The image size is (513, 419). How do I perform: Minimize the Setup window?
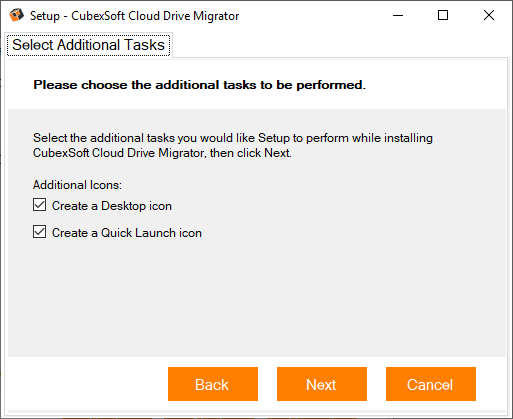[x=398, y=15]
